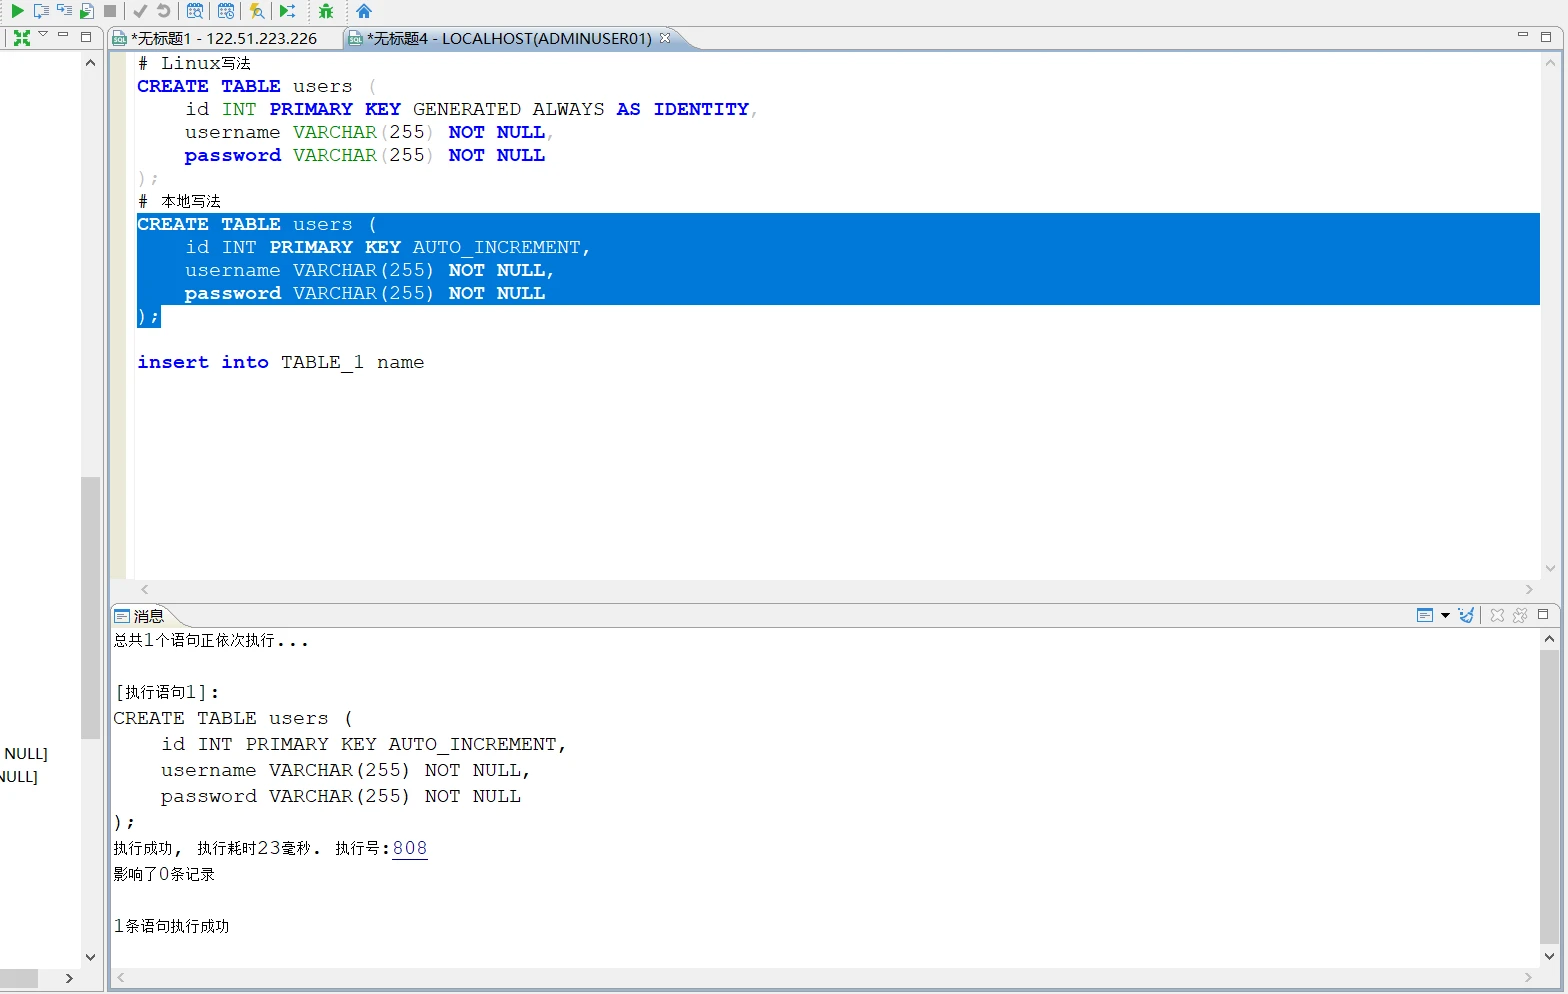The width and height of the screenshot is (1568, 994).
Task: Click the insert into TABLE_1 line in the editor
Action: click(280, 362)
